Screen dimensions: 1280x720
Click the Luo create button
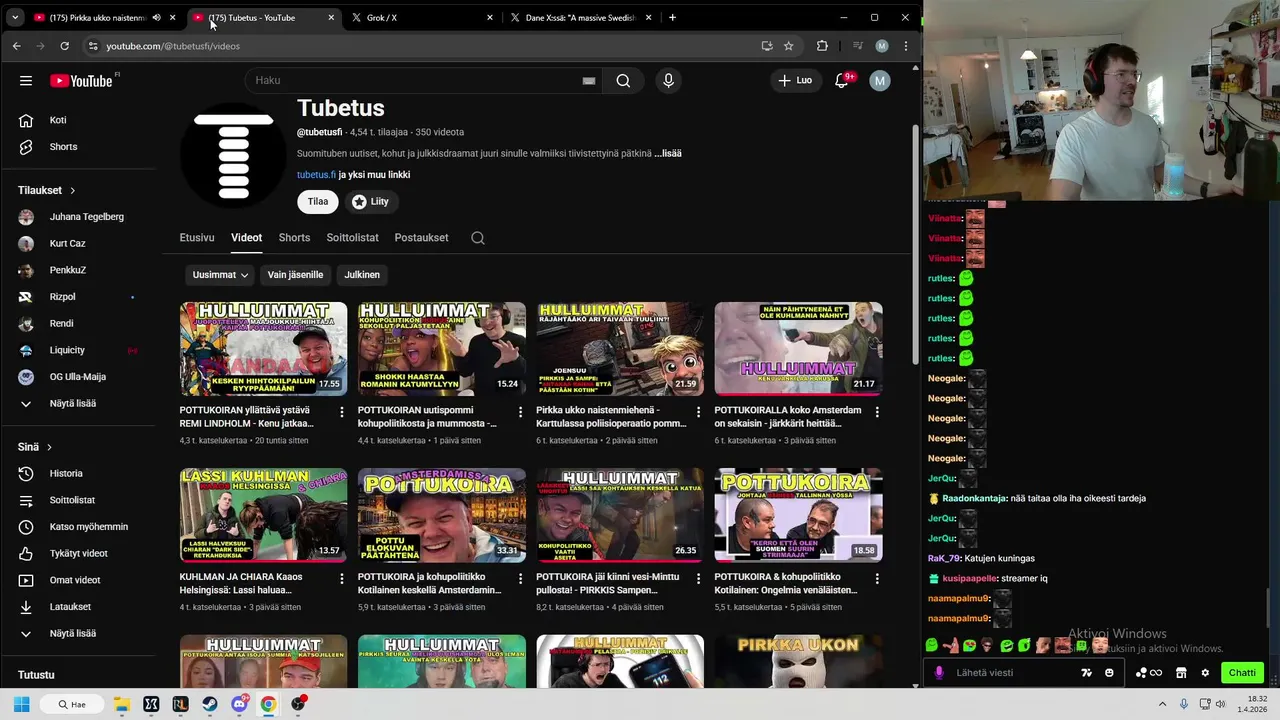[795, 81]
